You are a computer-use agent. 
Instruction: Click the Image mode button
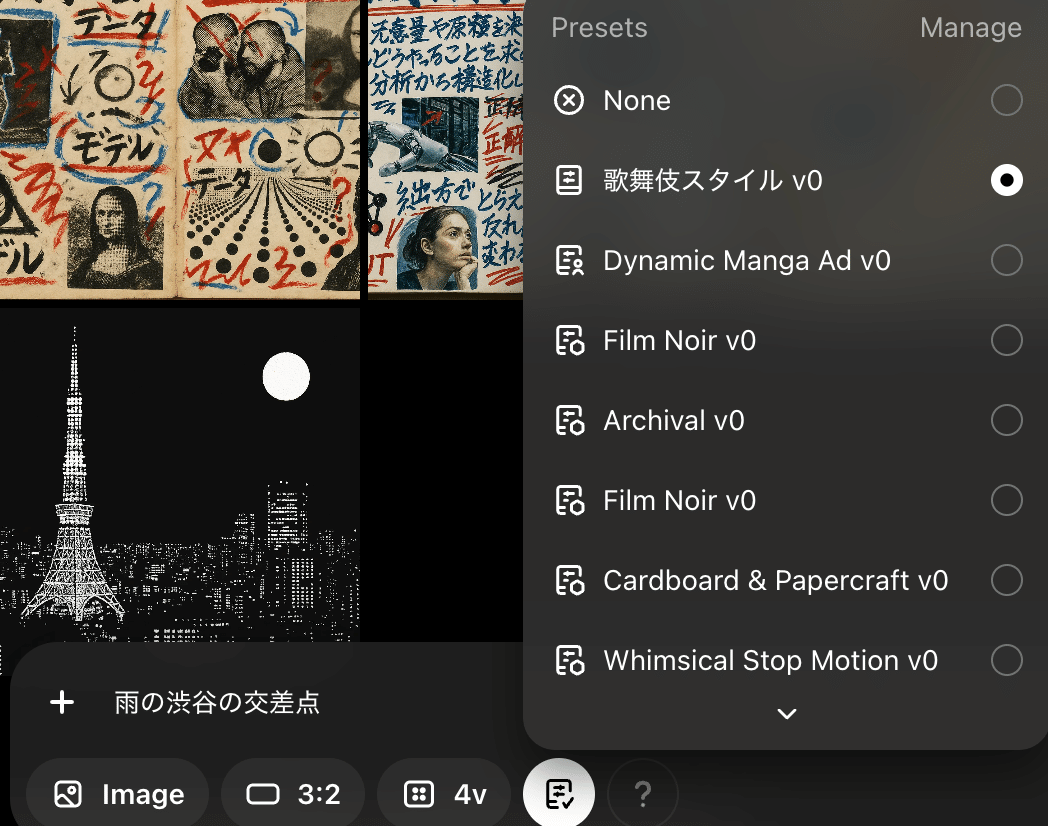pyautogui.click(x=118, y=795)
